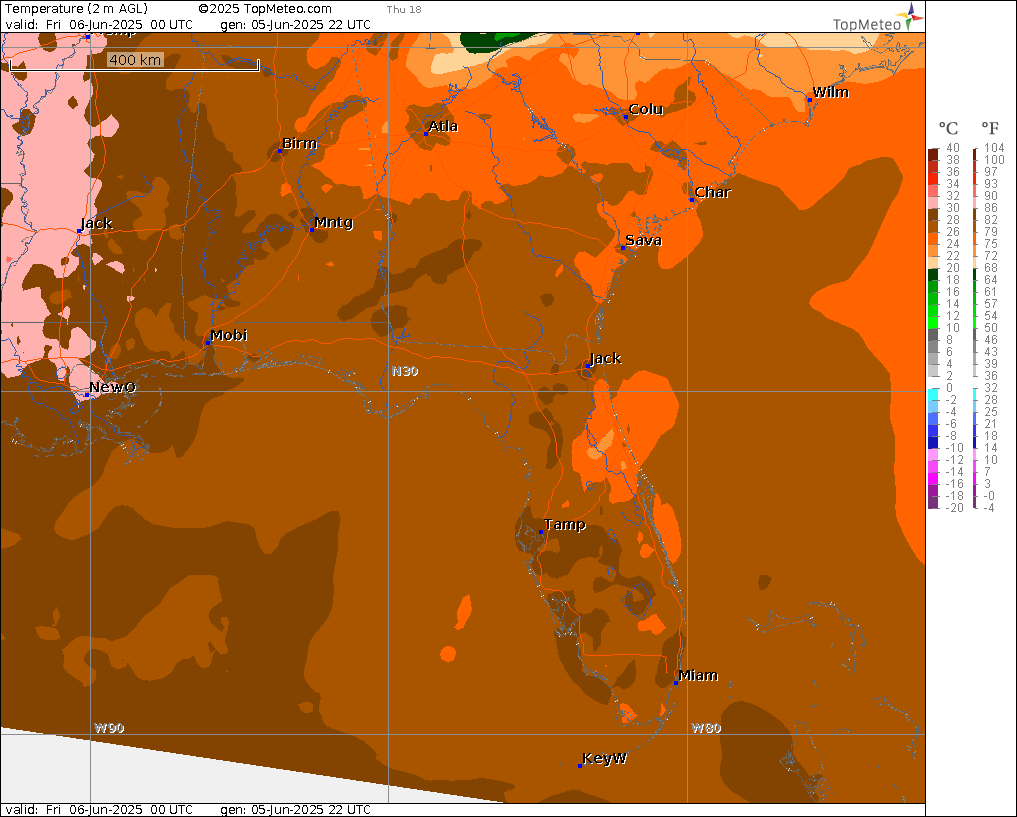Click the °F legend column heading
This screenshot has height=817, width=1017.
click(990, 128)
